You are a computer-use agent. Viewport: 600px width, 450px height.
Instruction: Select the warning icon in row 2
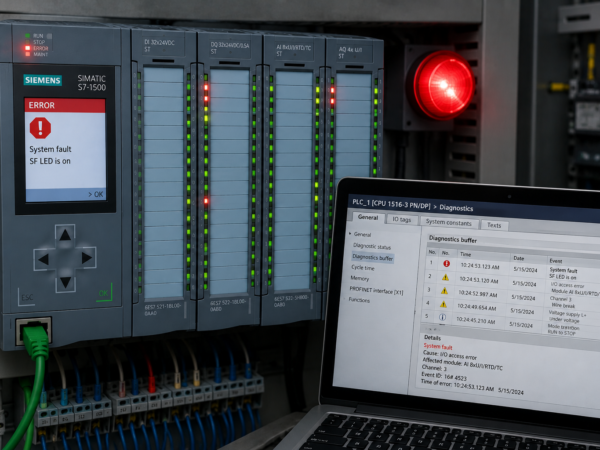445,277
